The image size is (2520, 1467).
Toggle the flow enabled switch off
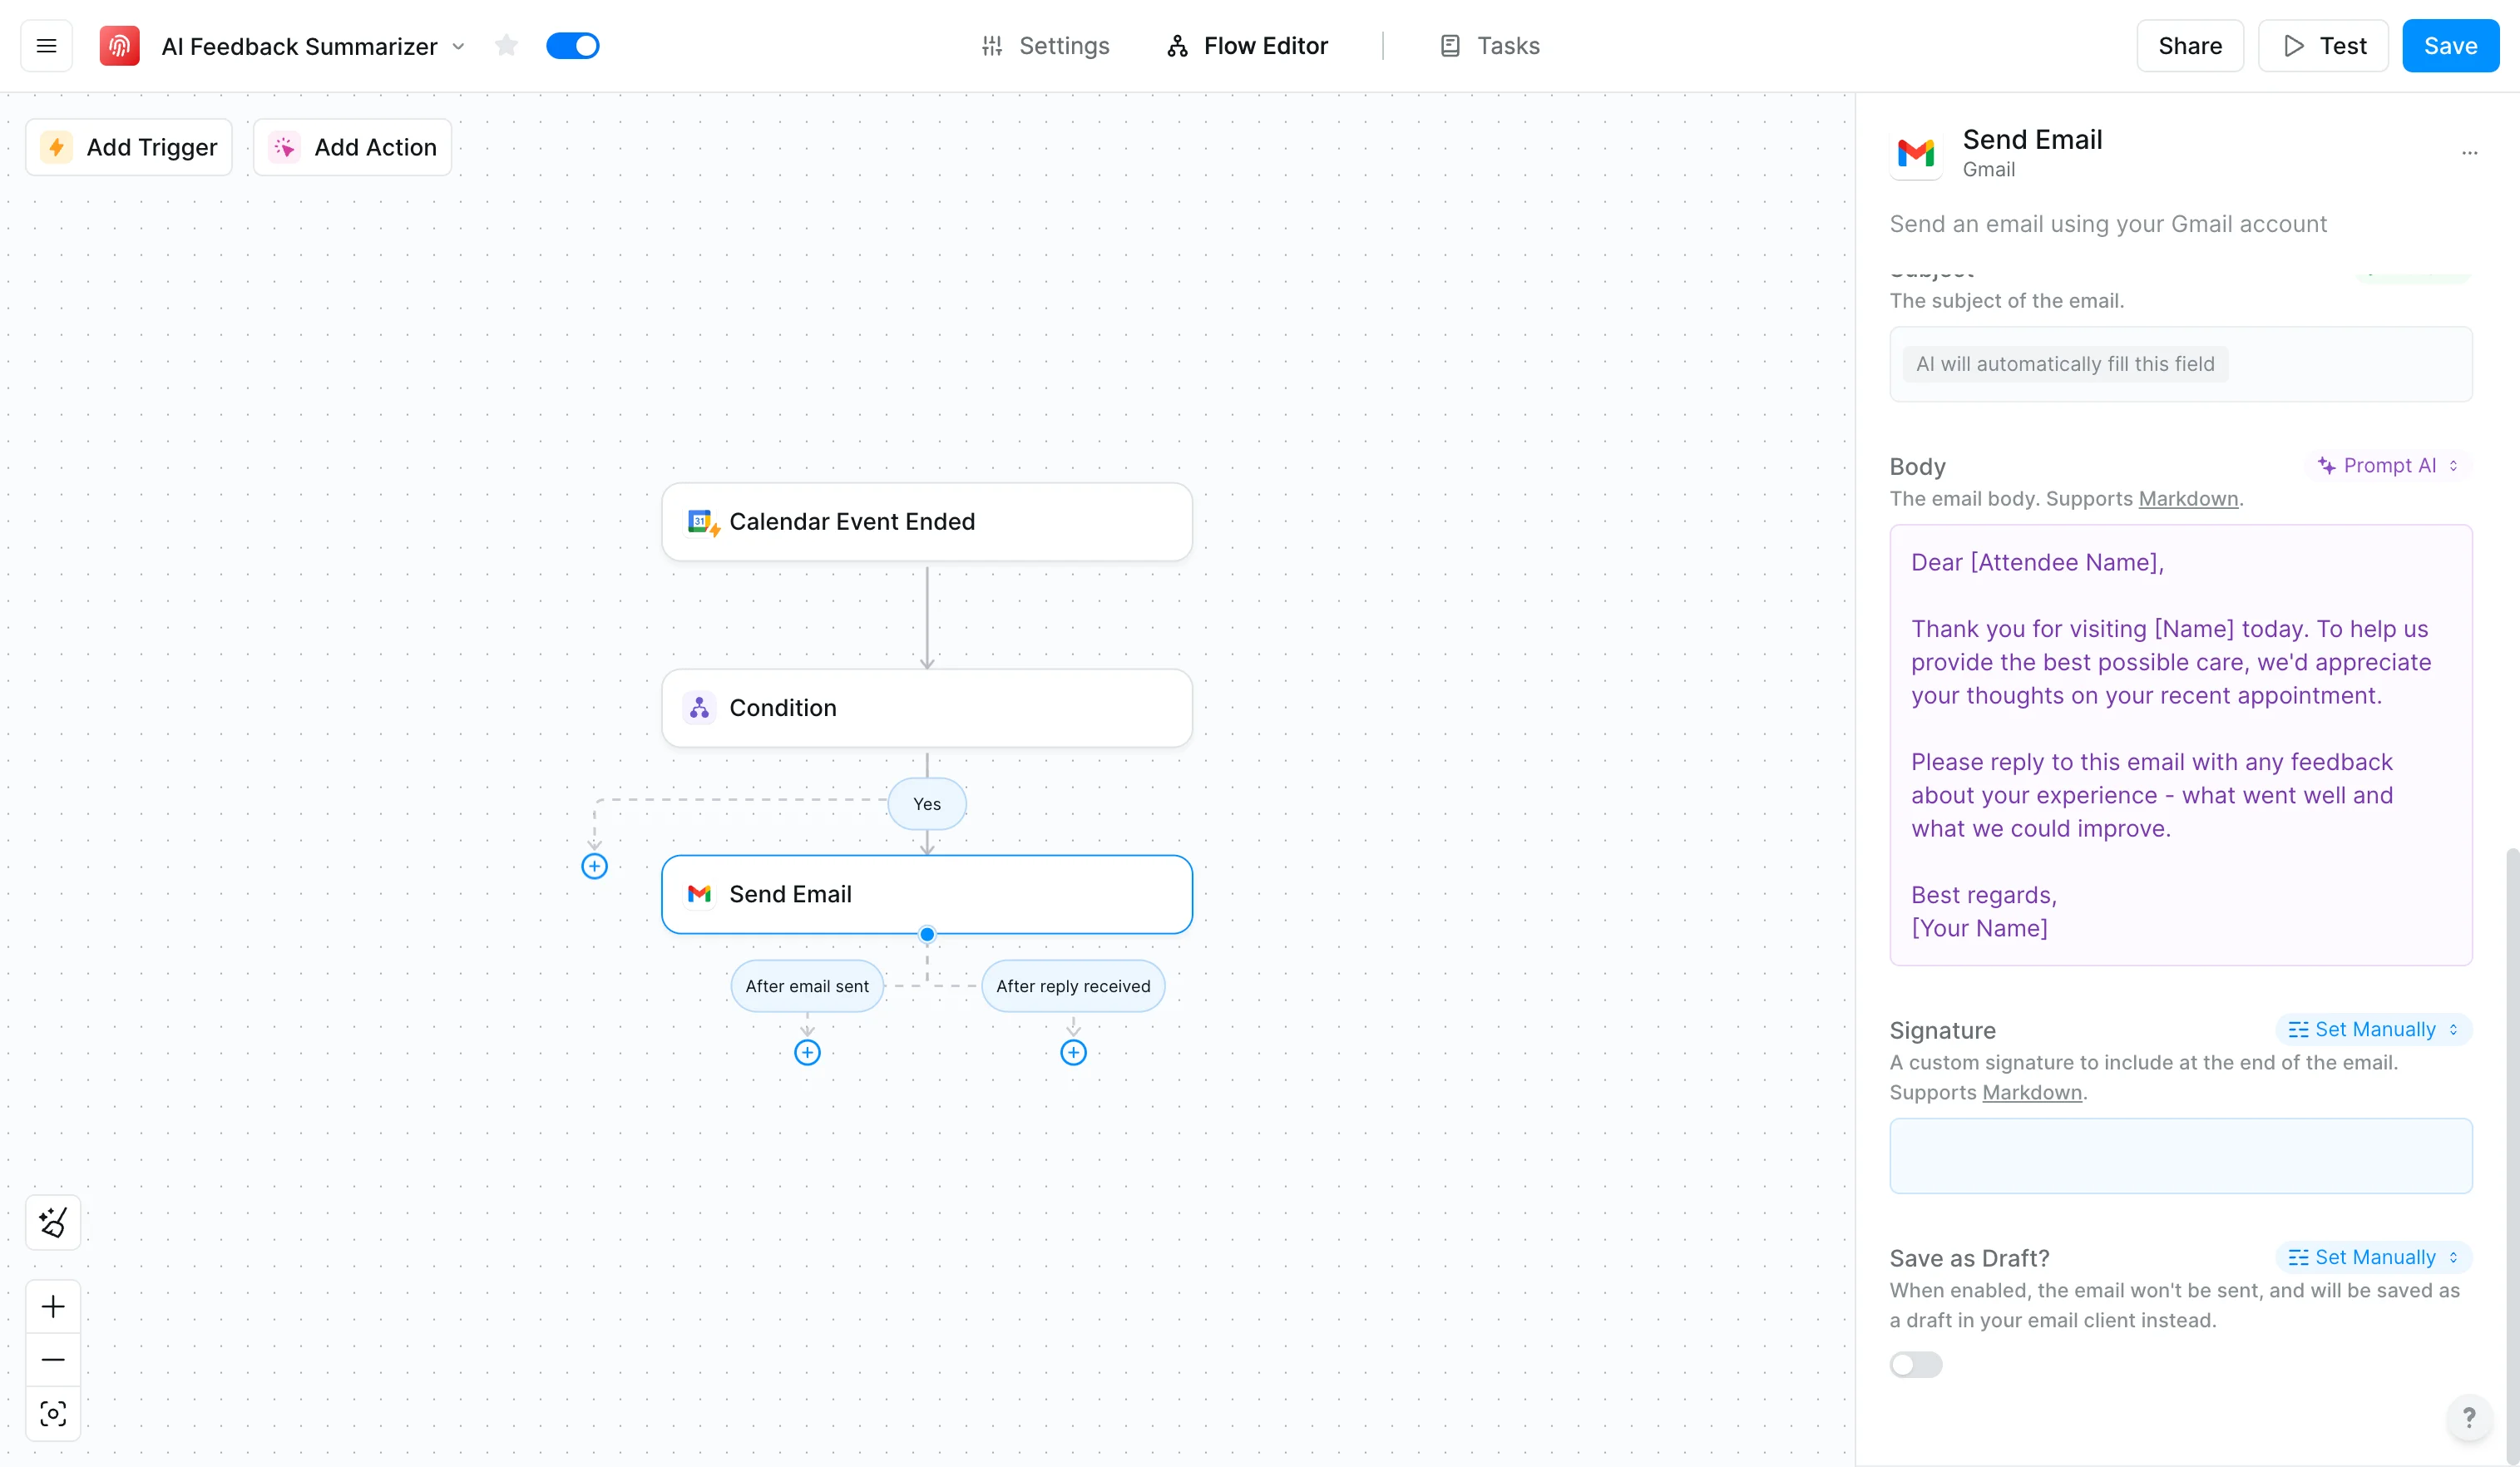(x=572, y=46)
